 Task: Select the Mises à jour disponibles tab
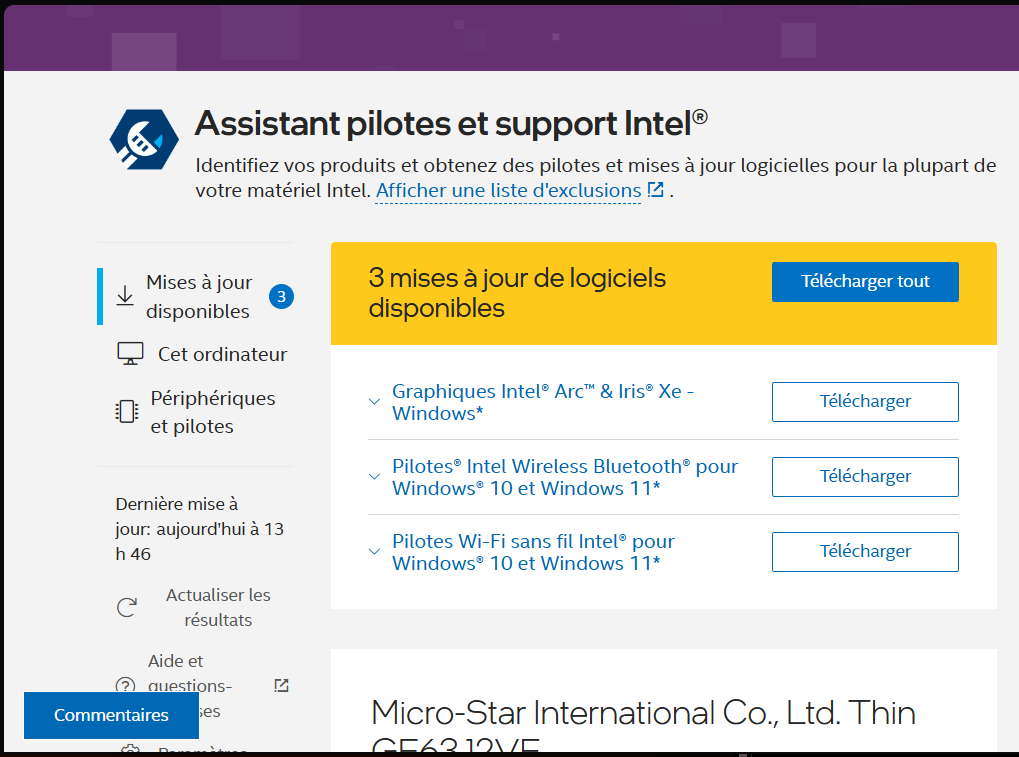[199, 296]
